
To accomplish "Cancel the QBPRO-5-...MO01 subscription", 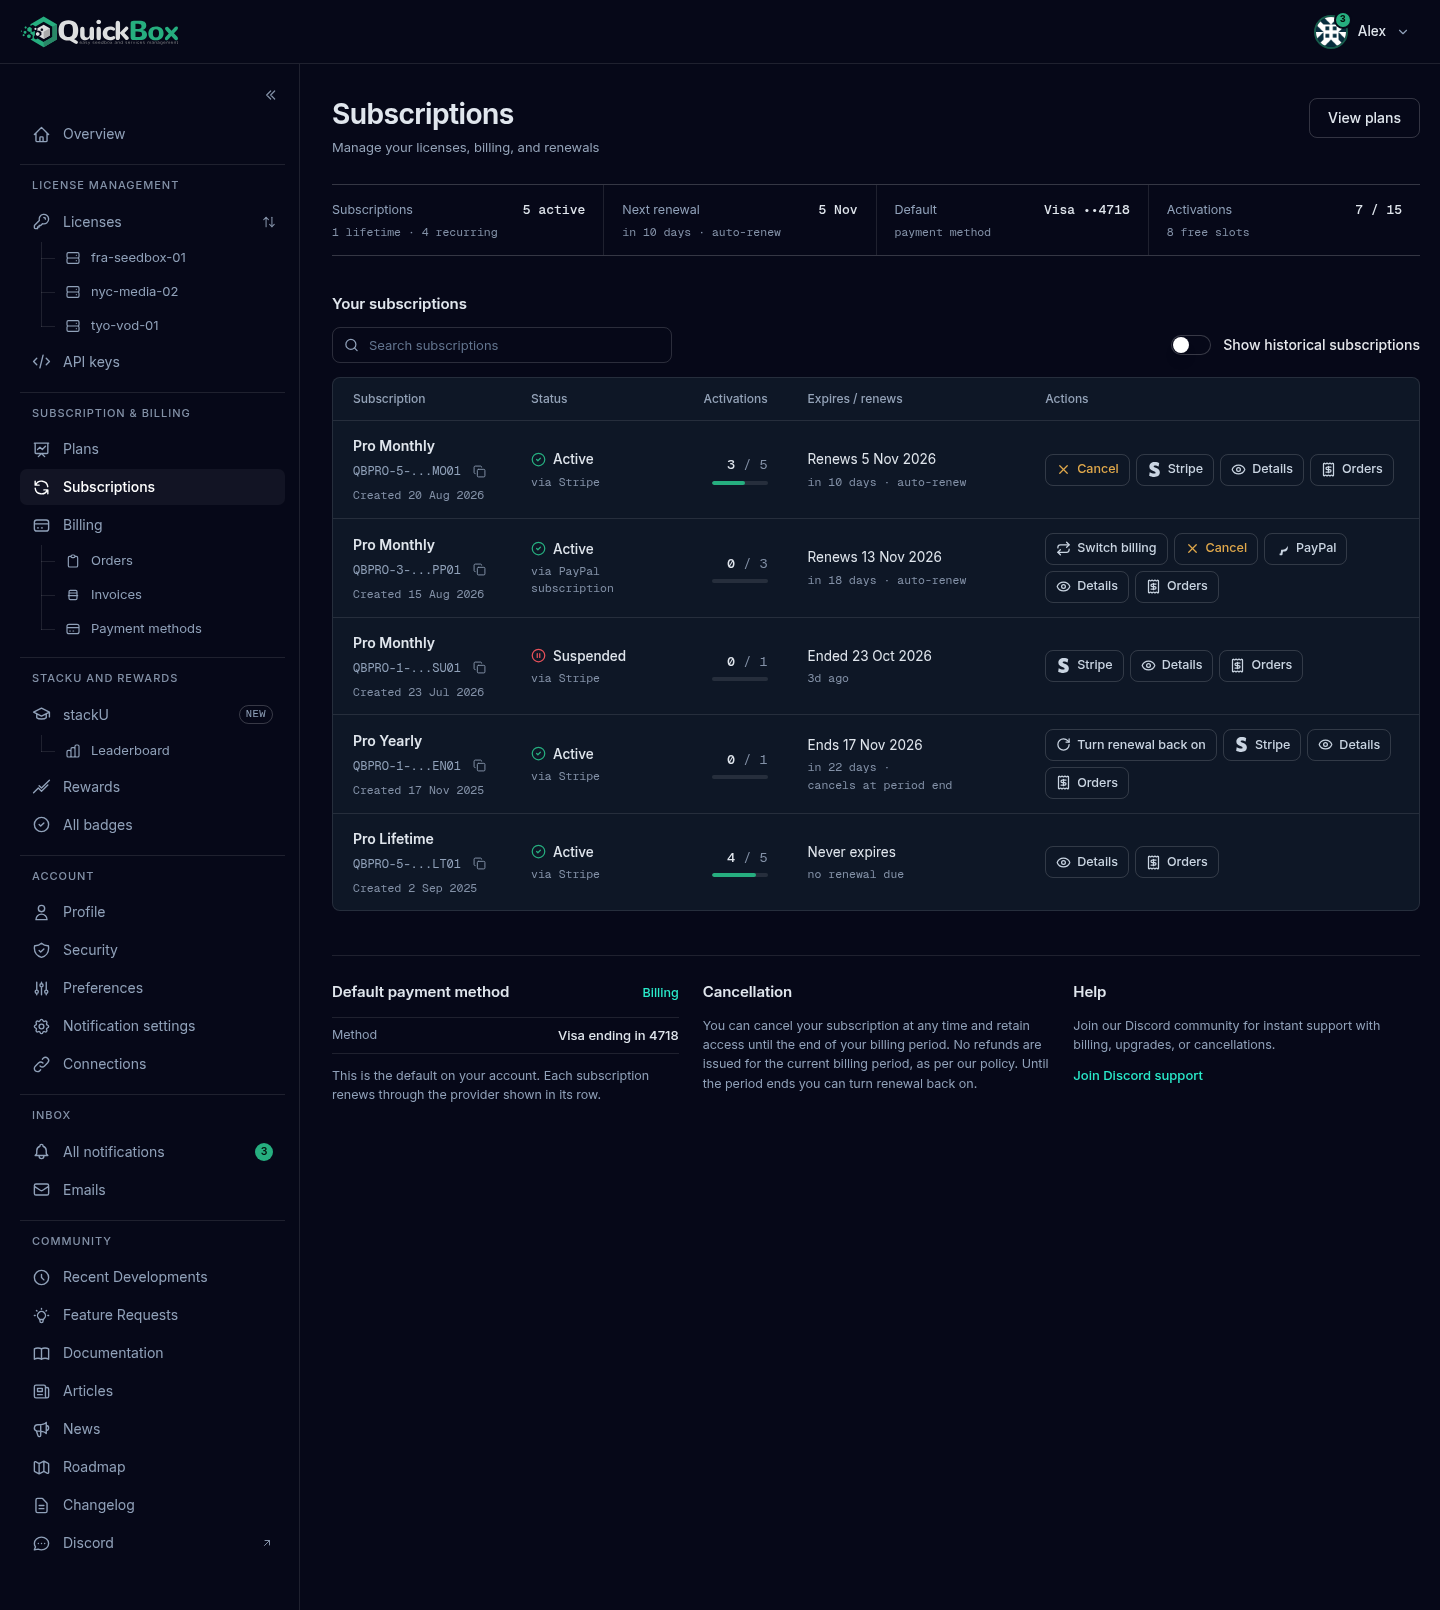I will (x=1088, y=470).
